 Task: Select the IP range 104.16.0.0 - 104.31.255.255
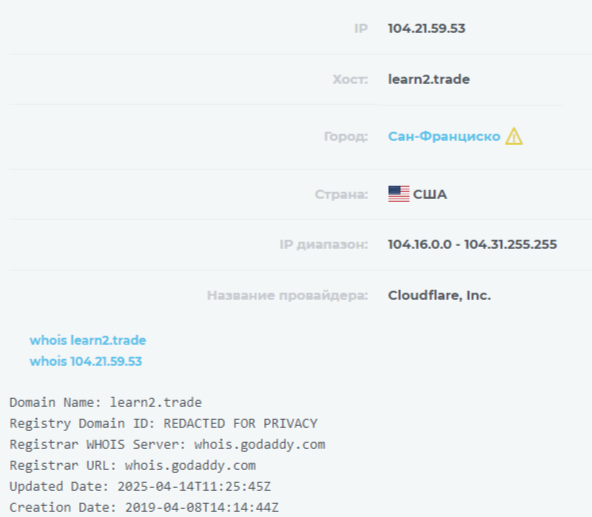(x=472, y=244)
